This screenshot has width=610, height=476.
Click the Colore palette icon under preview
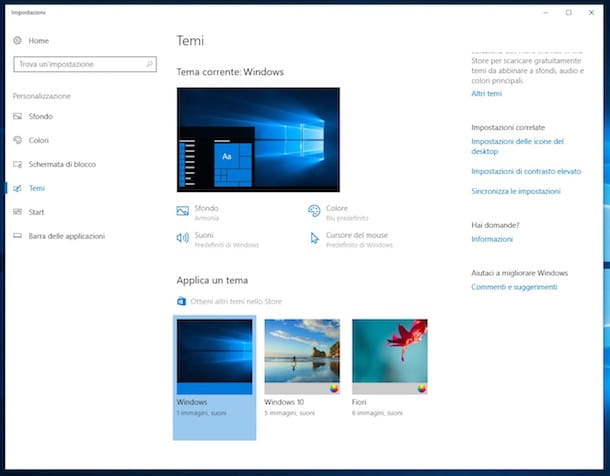[314, 211]
